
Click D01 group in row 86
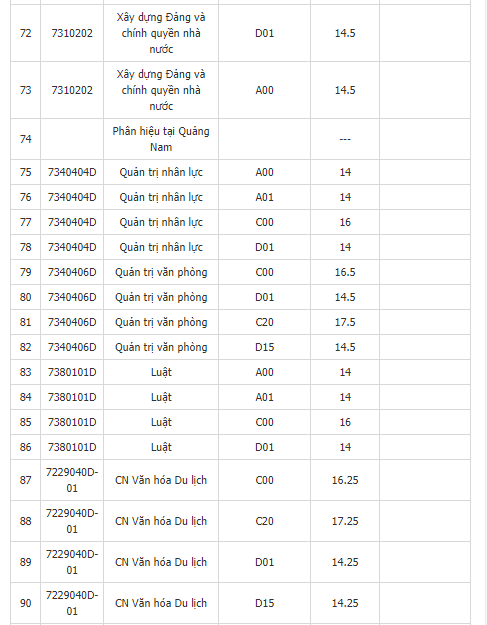coord(264,447)
